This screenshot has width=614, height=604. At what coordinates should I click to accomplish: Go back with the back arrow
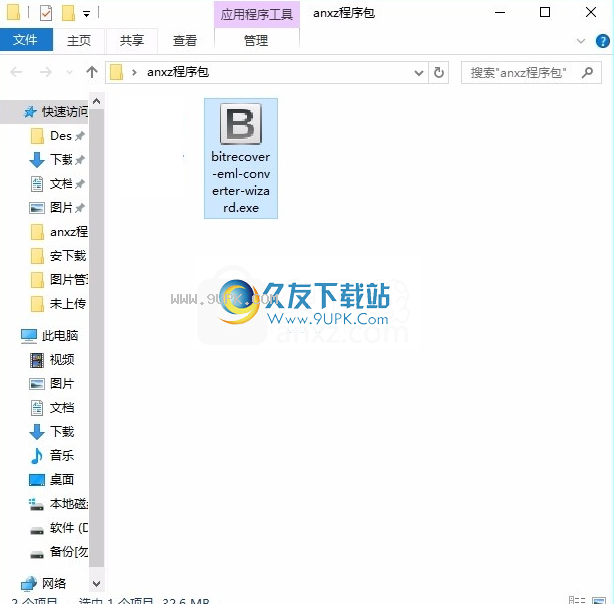tap(16, 72)
